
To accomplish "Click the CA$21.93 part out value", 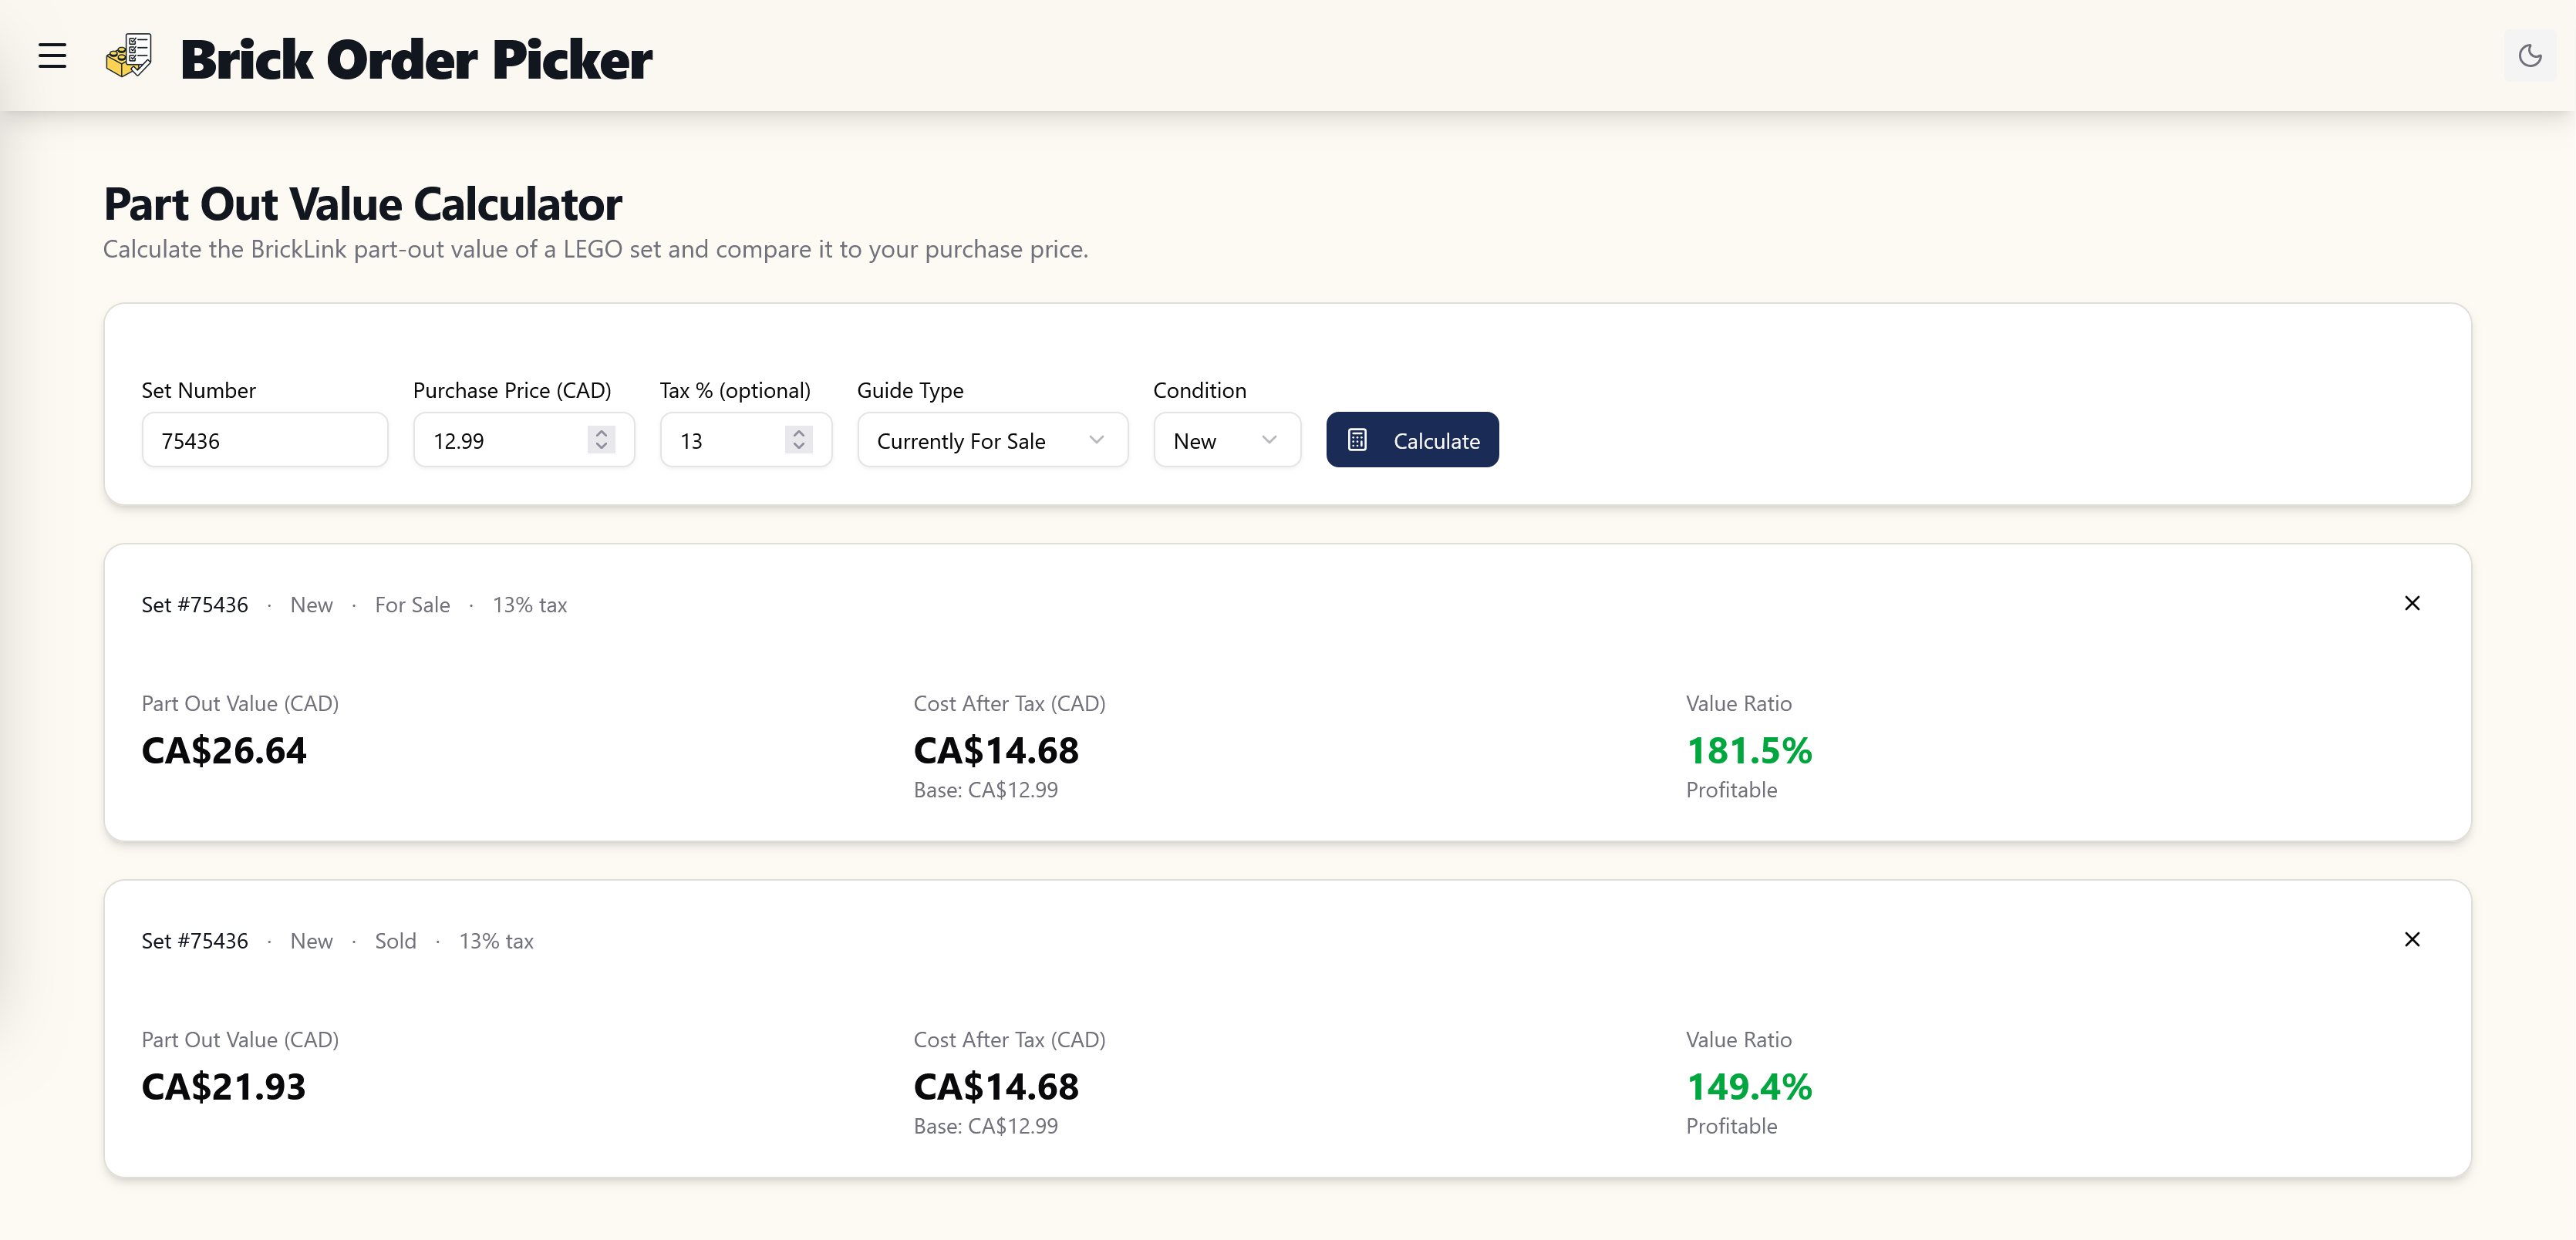I will pyautogui.click(x=224, y=1086).
